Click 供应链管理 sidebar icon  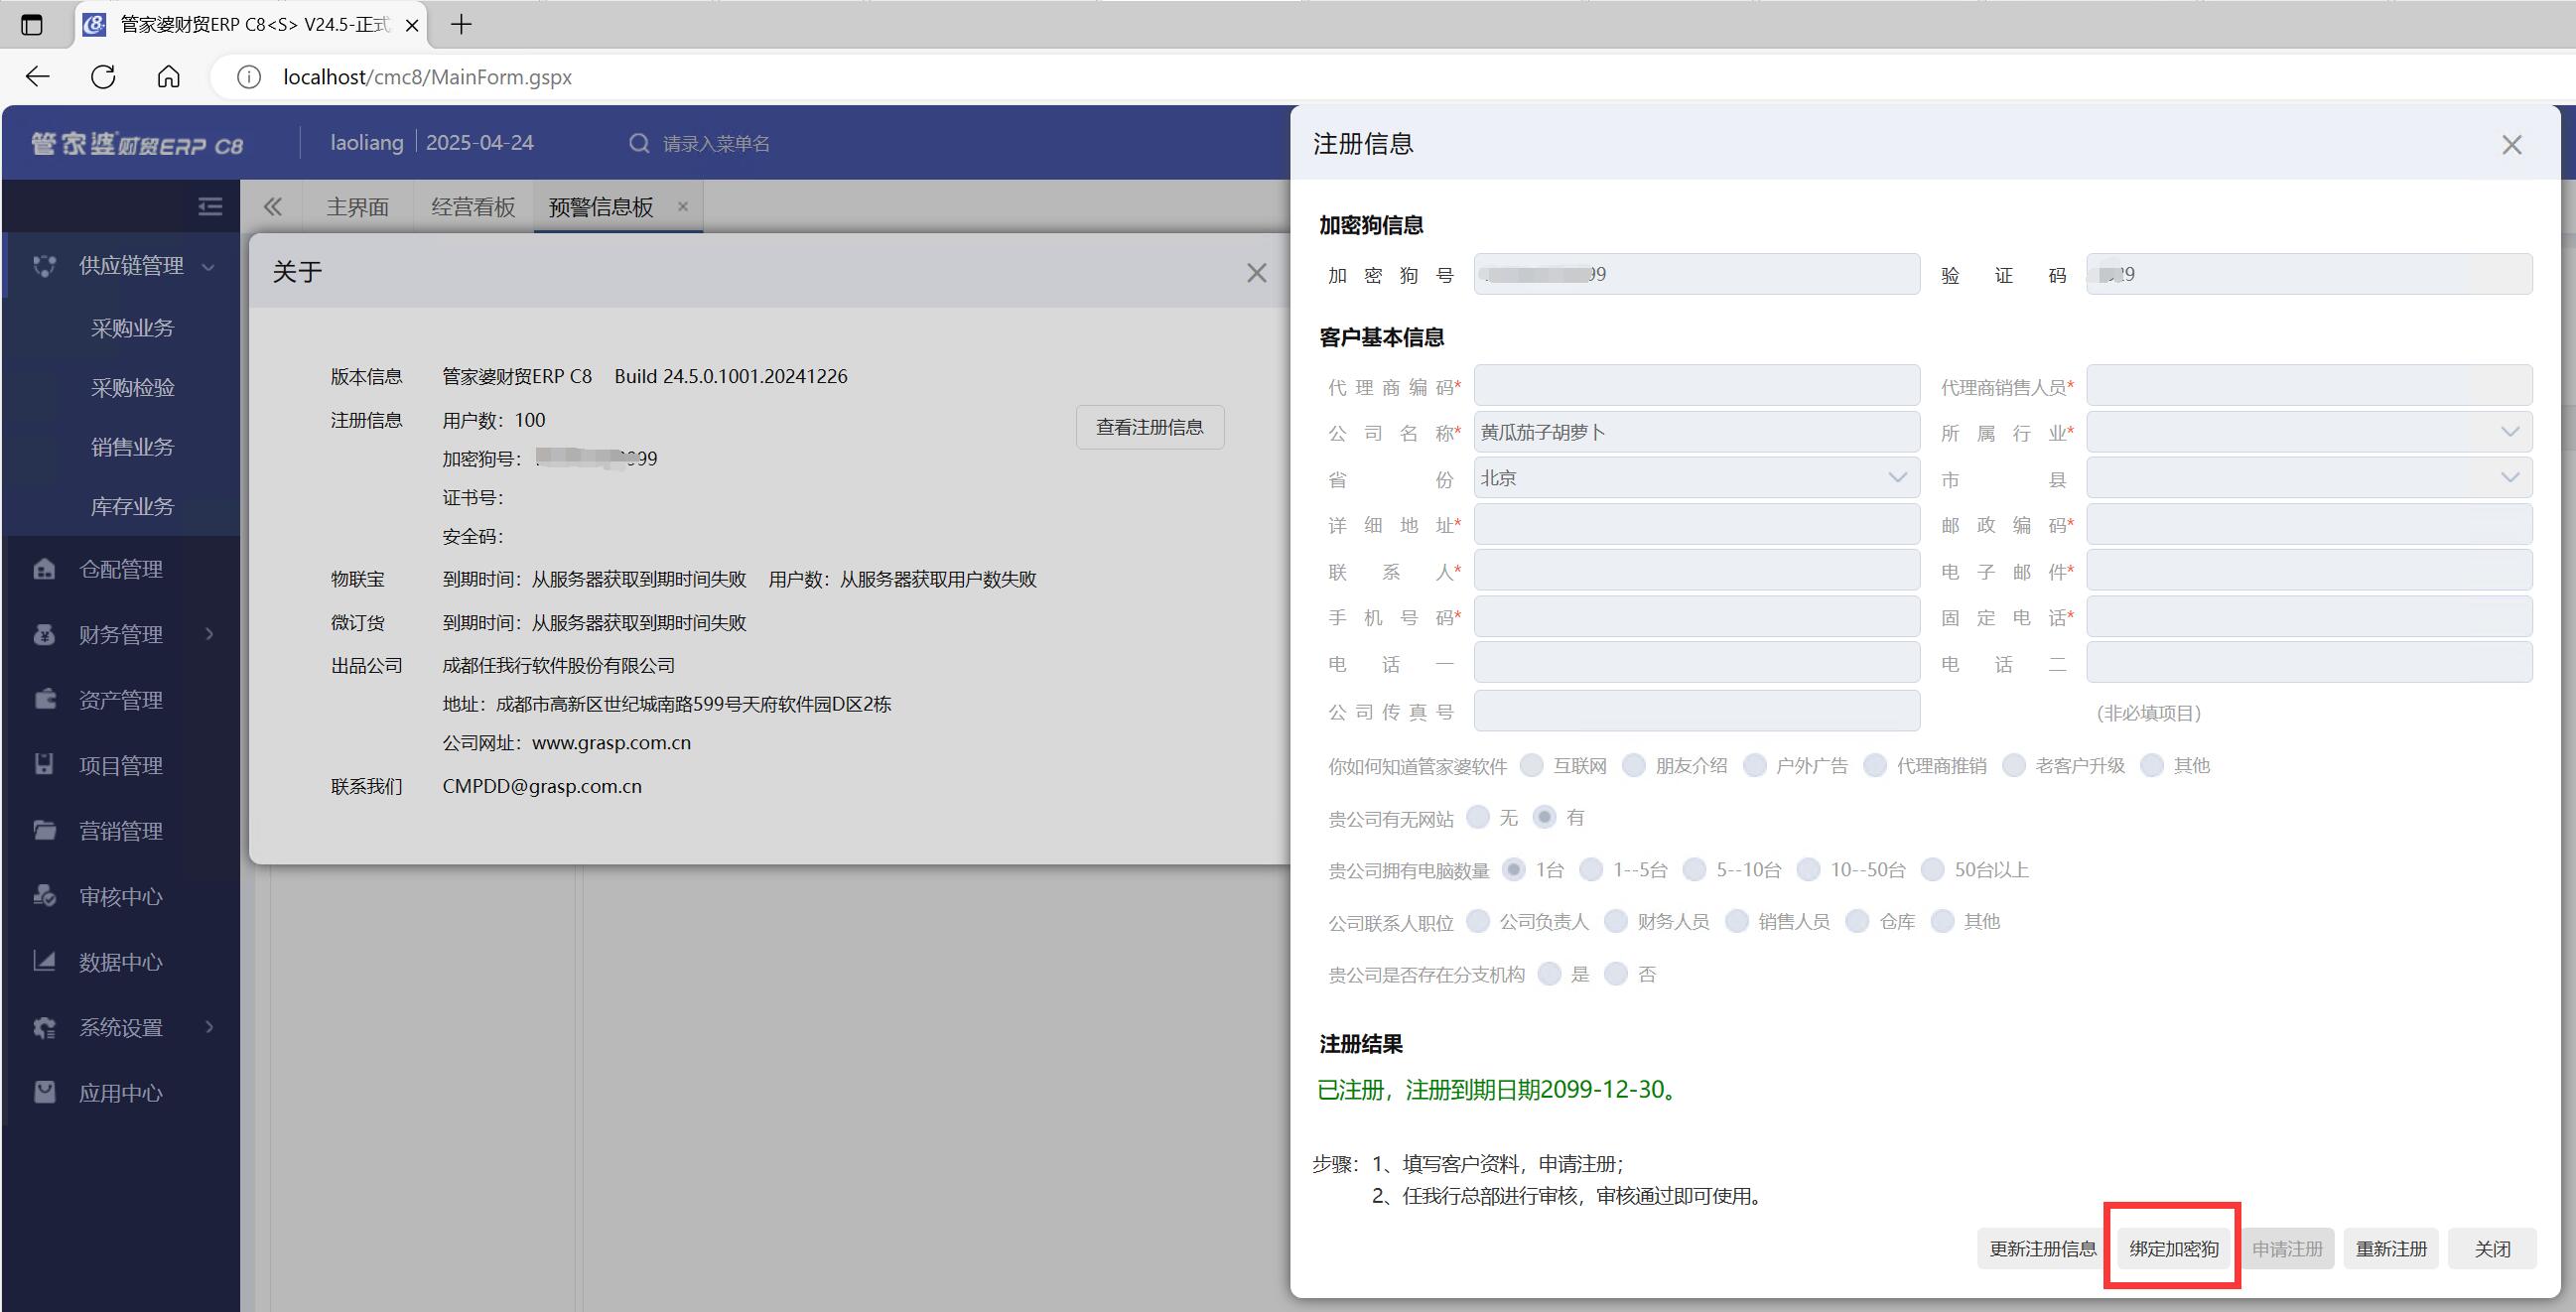(x=44, y=266)
